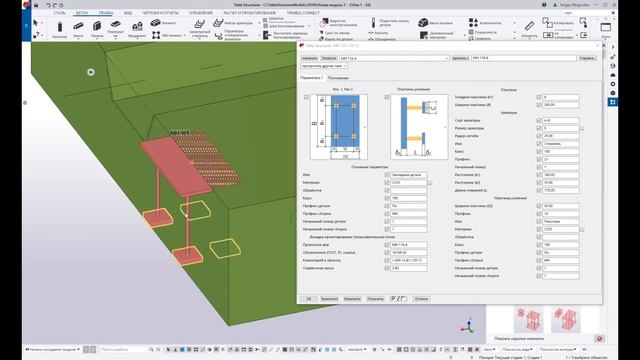Open the ЧЕРТЕЖИ И ОТЧЕТЫ ribbon tab
Screen dimensions: 640x360
[160, 13]
